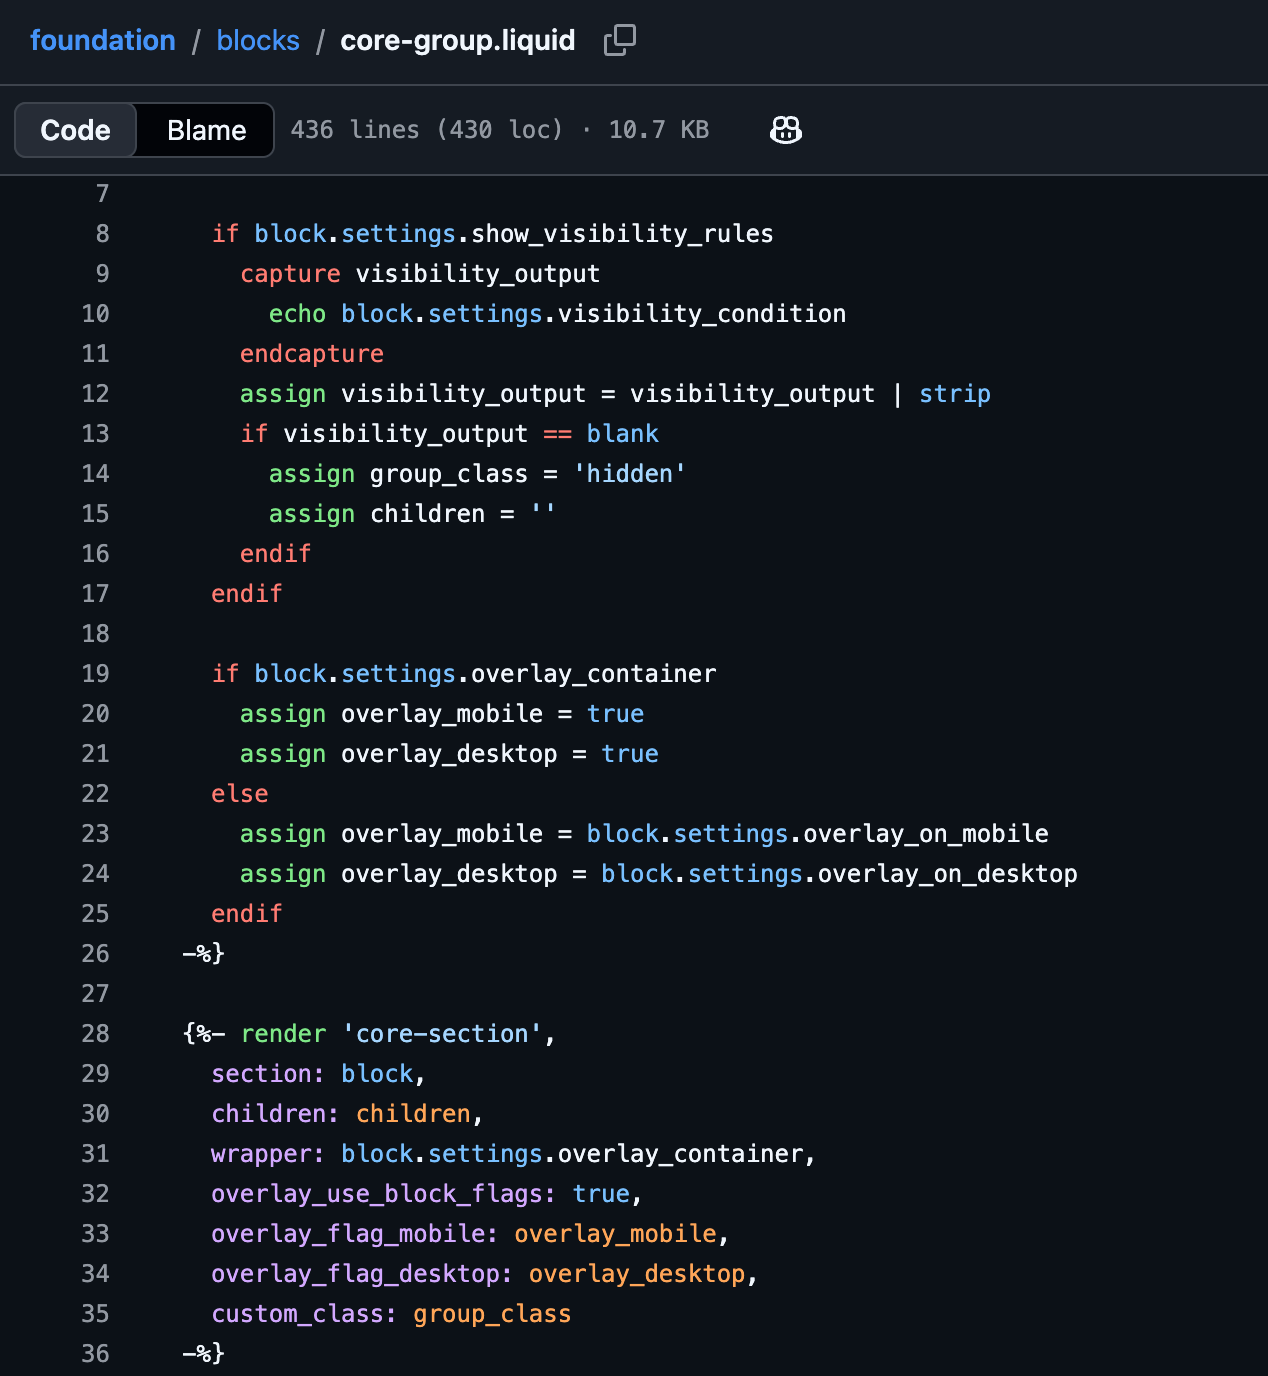Click 'group_class' value on line 35
Viewport: 1268px width, 1376px height.
[x=492, y=1314]
